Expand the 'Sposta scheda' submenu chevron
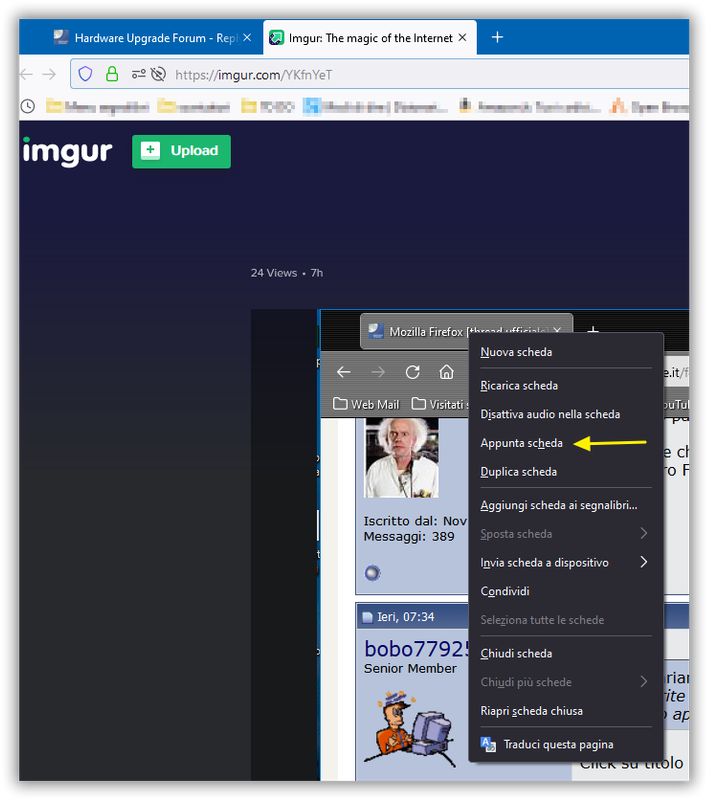The image size is (720, 800). pyautogui.click(x=643, y=533)
